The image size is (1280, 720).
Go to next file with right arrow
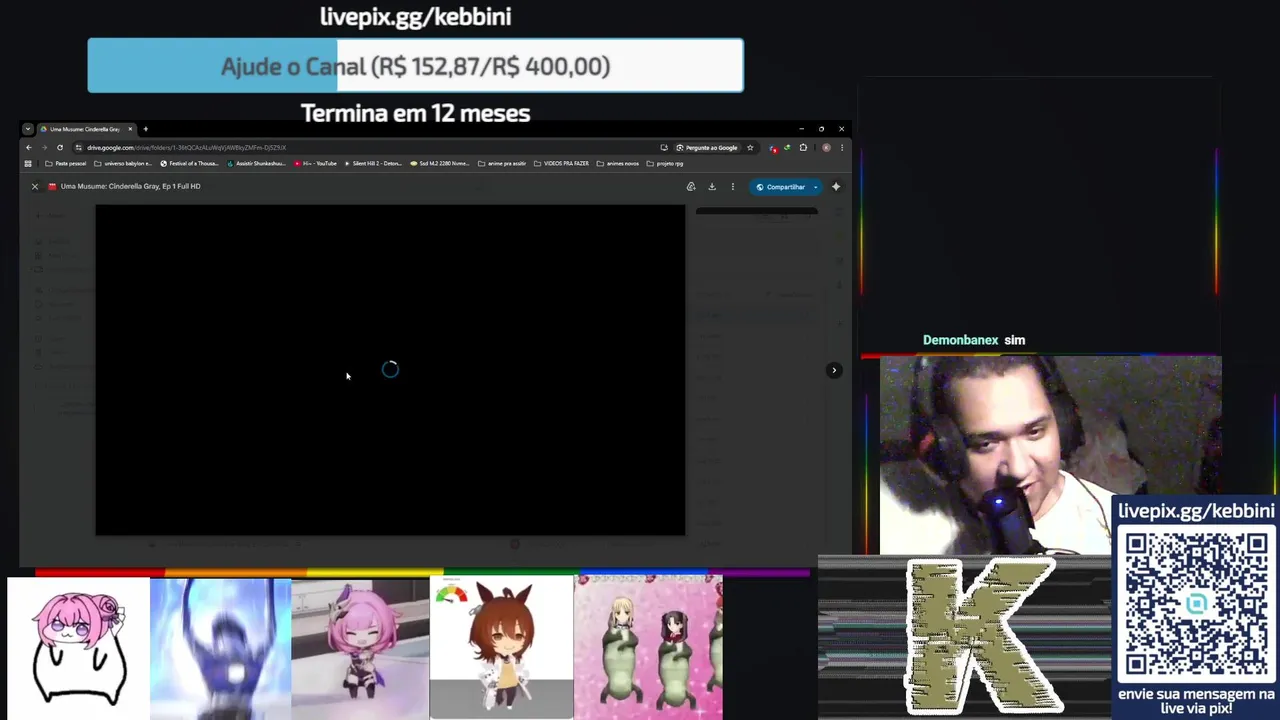pyautogui.click(x=834, y=370)
